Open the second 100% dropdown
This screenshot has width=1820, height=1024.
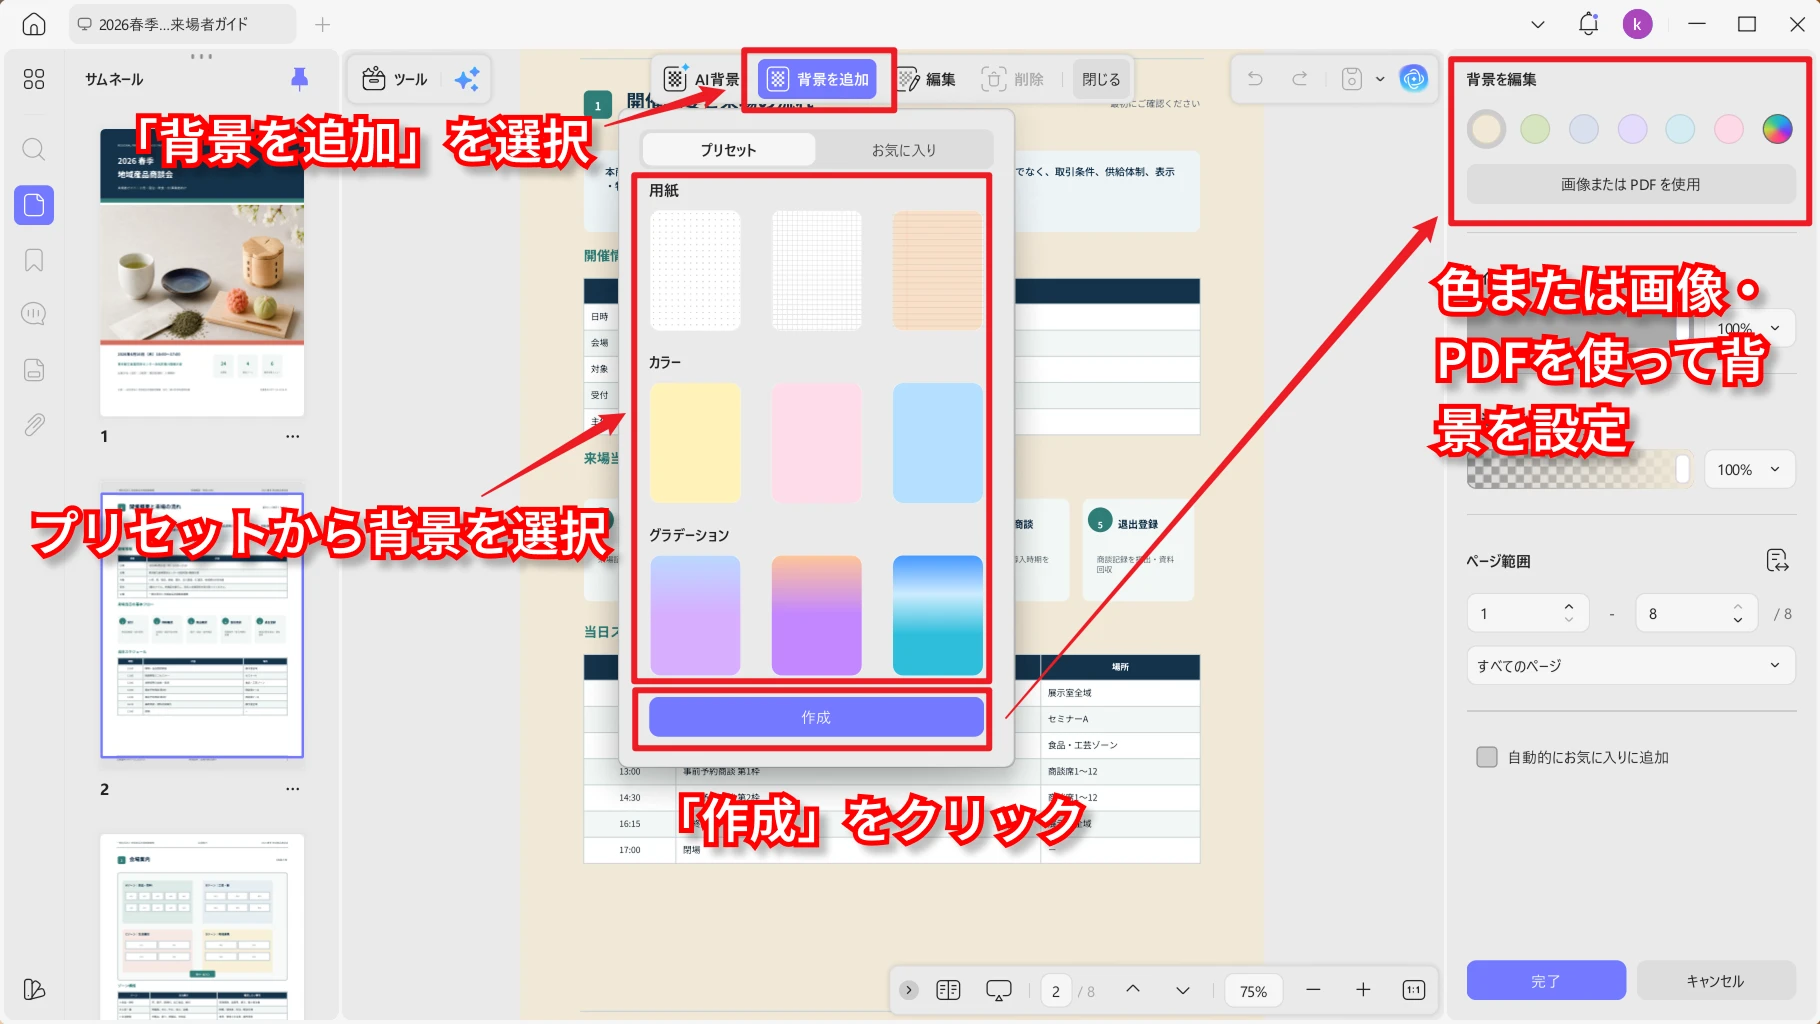pyautogui.click(x=1749, y=470)
